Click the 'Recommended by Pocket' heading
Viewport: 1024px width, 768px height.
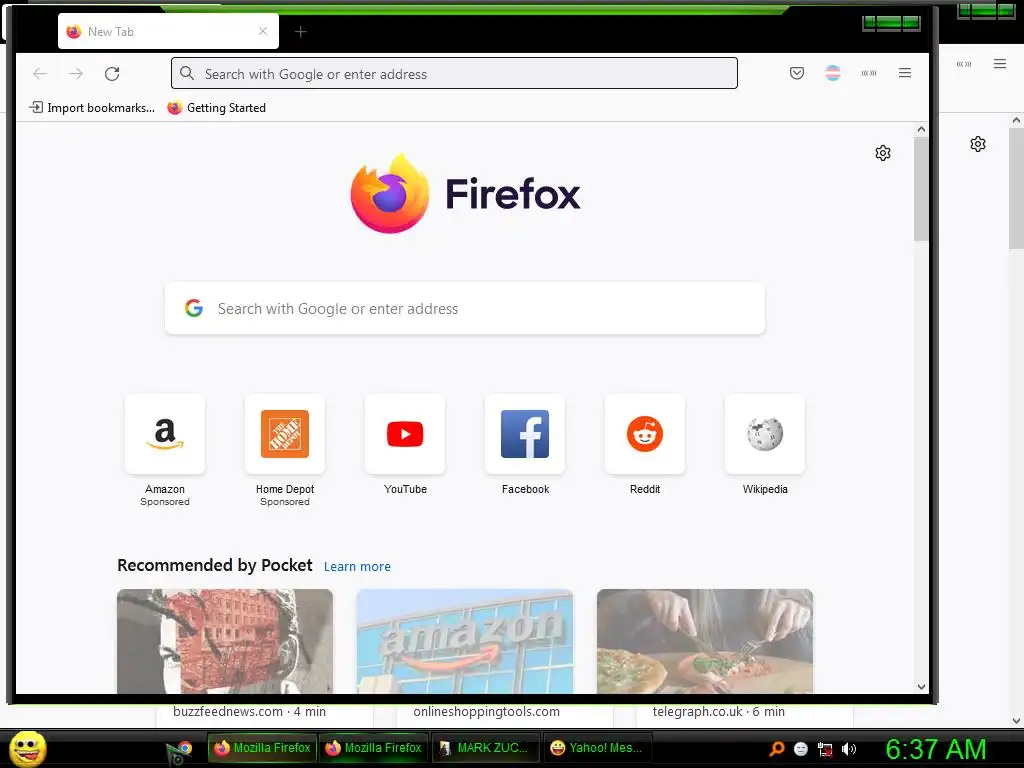215,565
